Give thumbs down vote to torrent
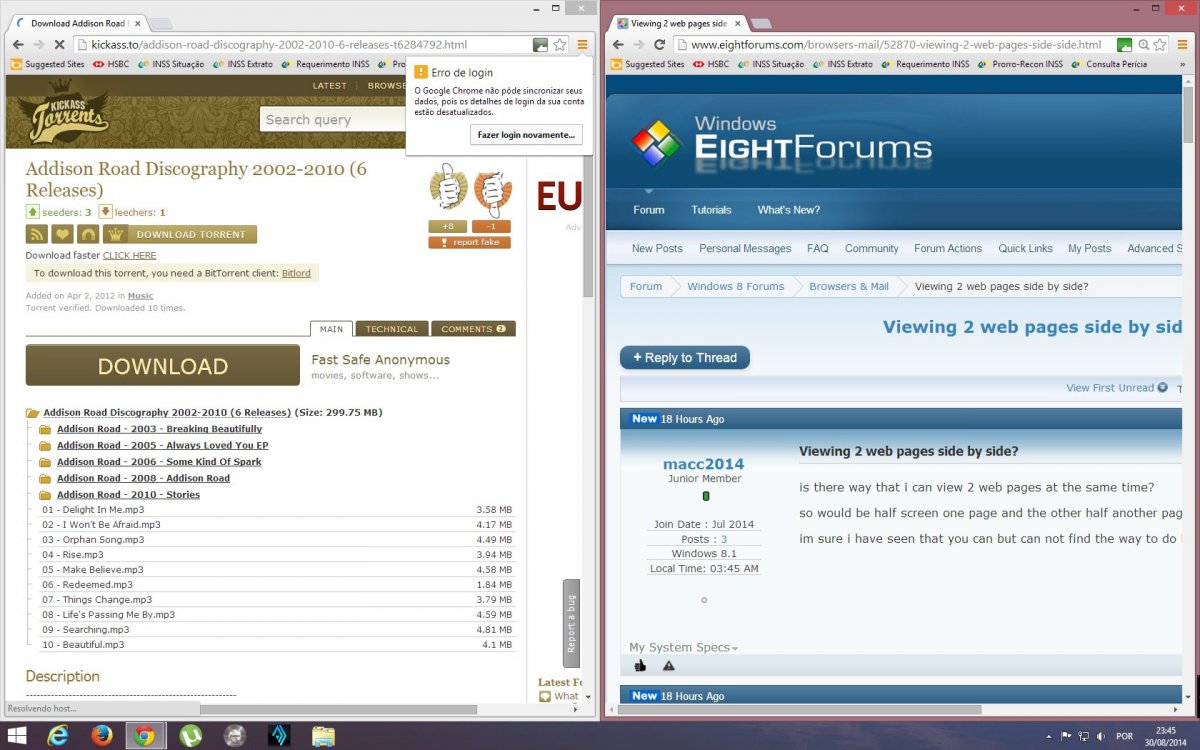The image size is (1200, 750). [492, 192]
